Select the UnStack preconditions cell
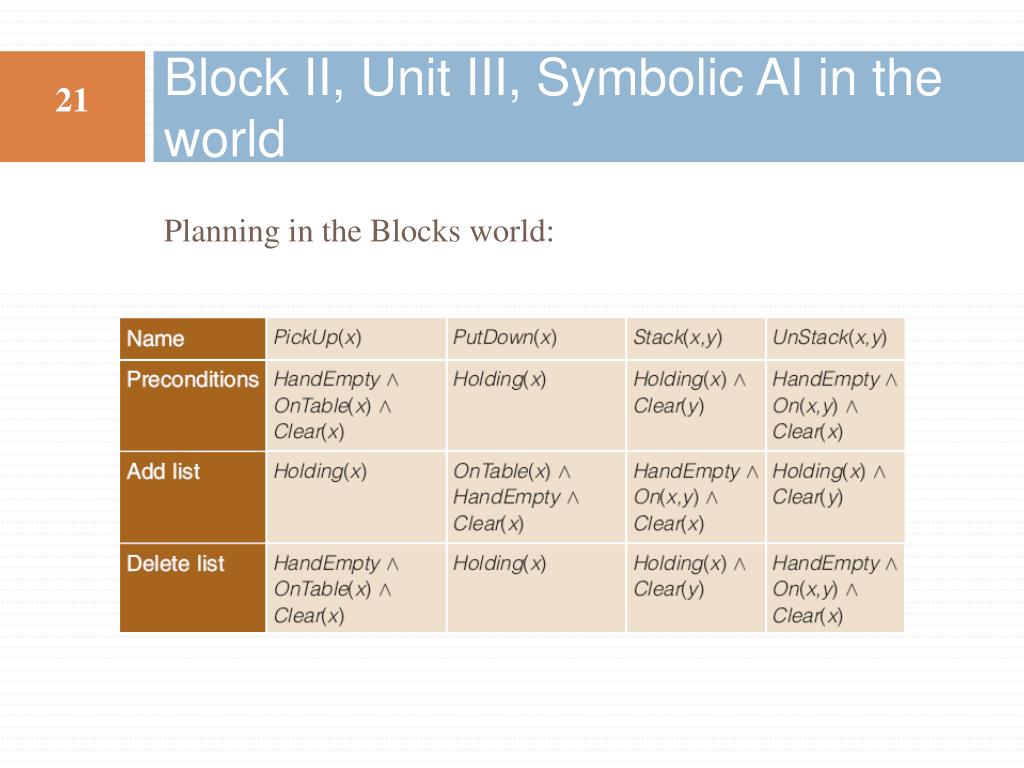 [835, 406]
